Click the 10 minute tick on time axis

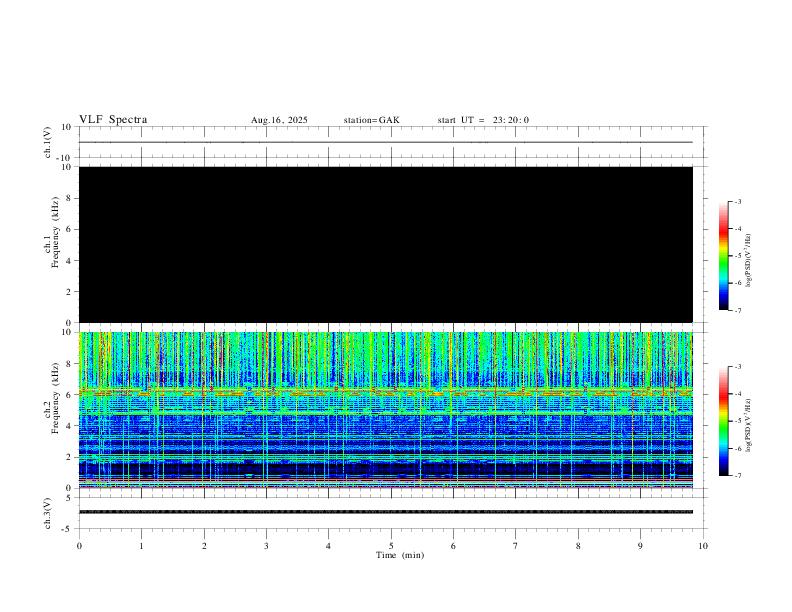point(703,545)
